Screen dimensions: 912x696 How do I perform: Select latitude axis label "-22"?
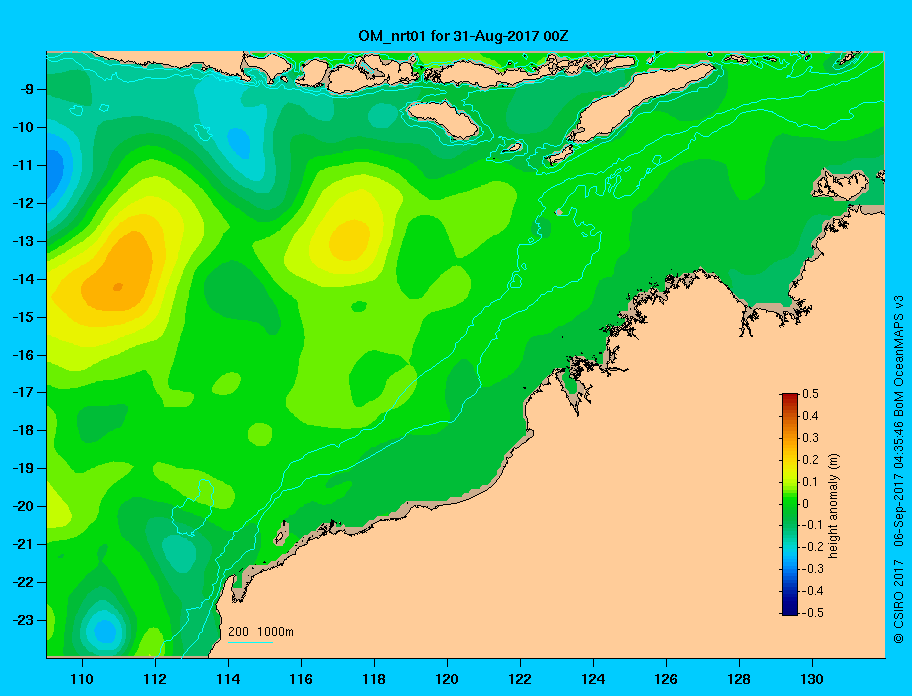pyautogui.click(x=23, y=582)
